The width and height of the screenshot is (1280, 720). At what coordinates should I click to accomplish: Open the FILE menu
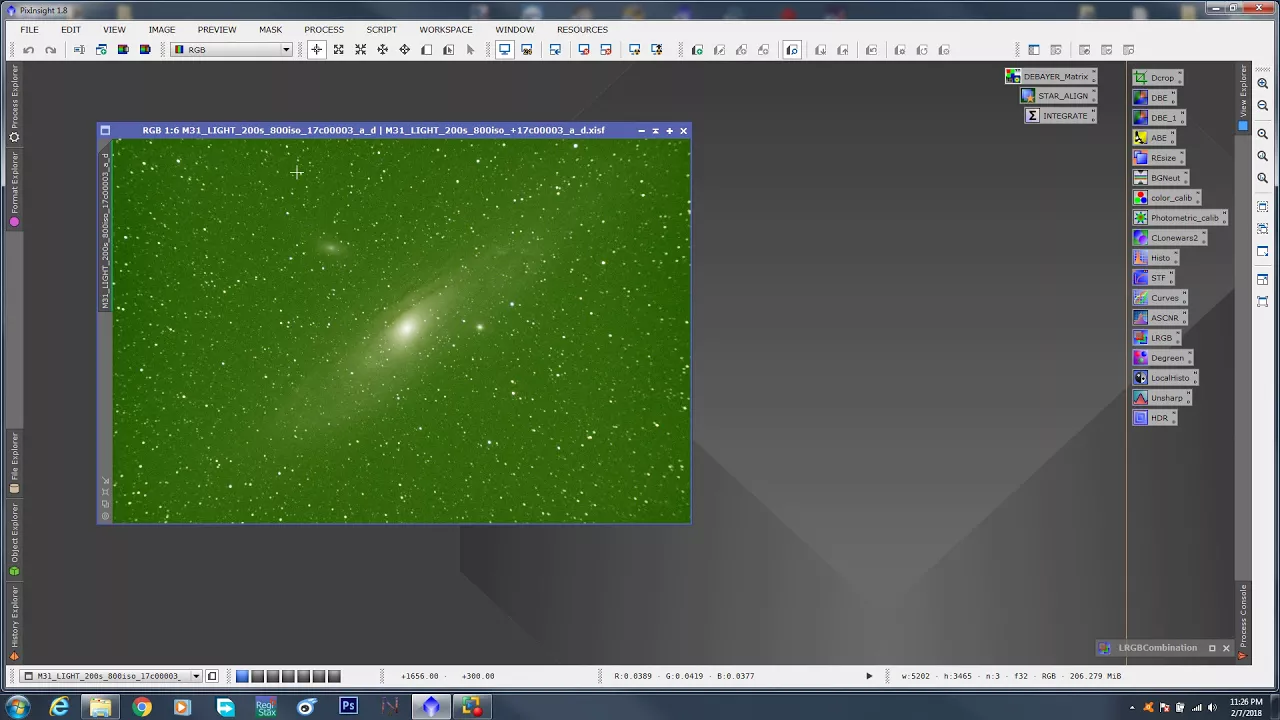coord(29,30)
